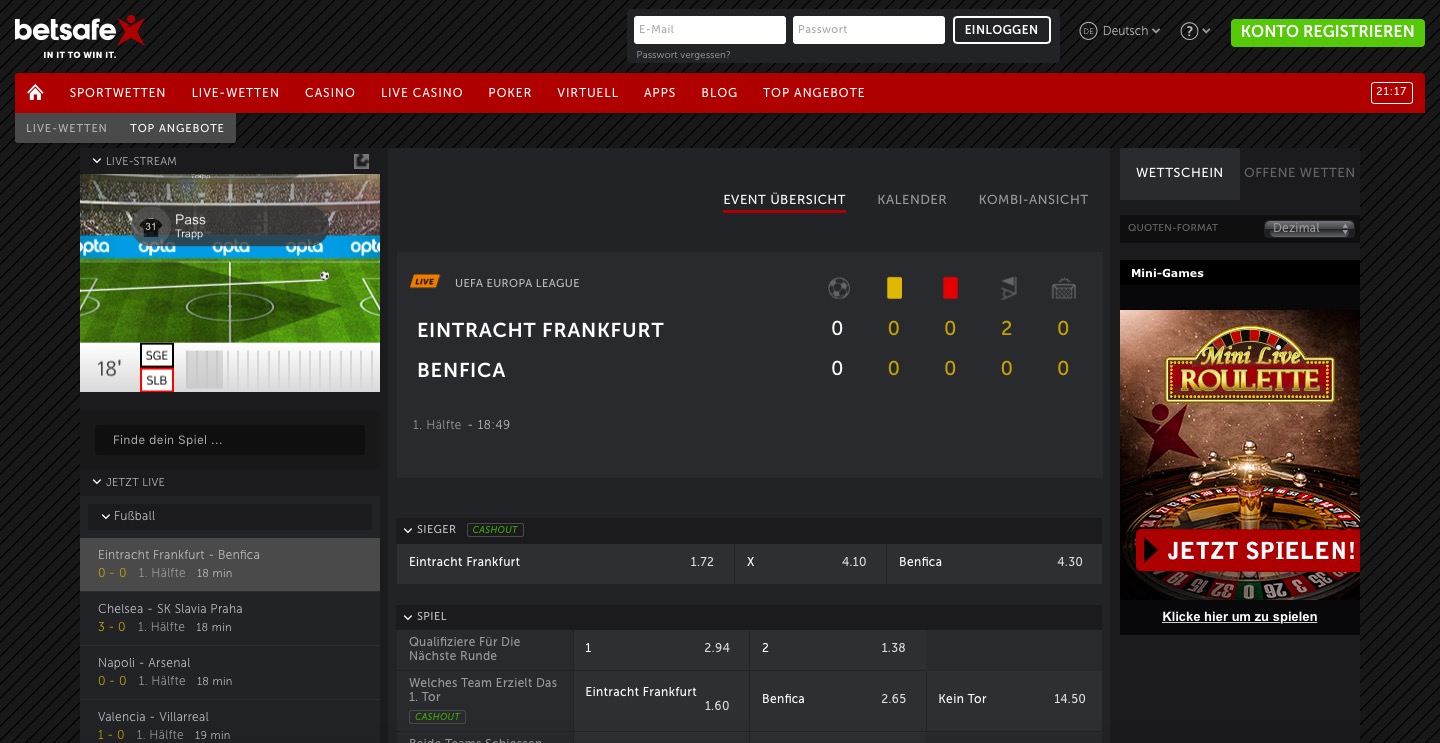
Task: Open Chelsea - SK Slavia Praha match
Action: pyautogui.click(x=230, y=619)
